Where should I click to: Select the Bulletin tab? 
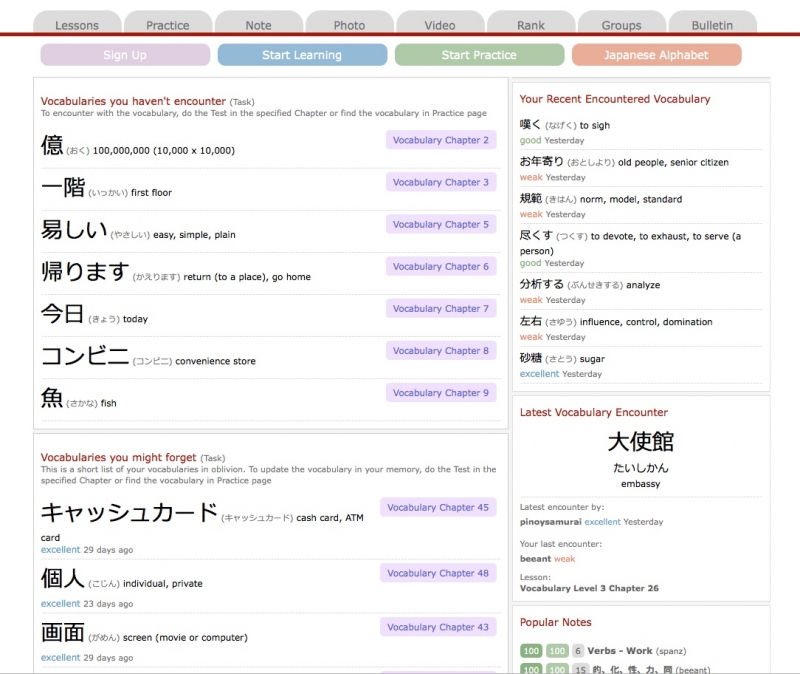[712, 25]
